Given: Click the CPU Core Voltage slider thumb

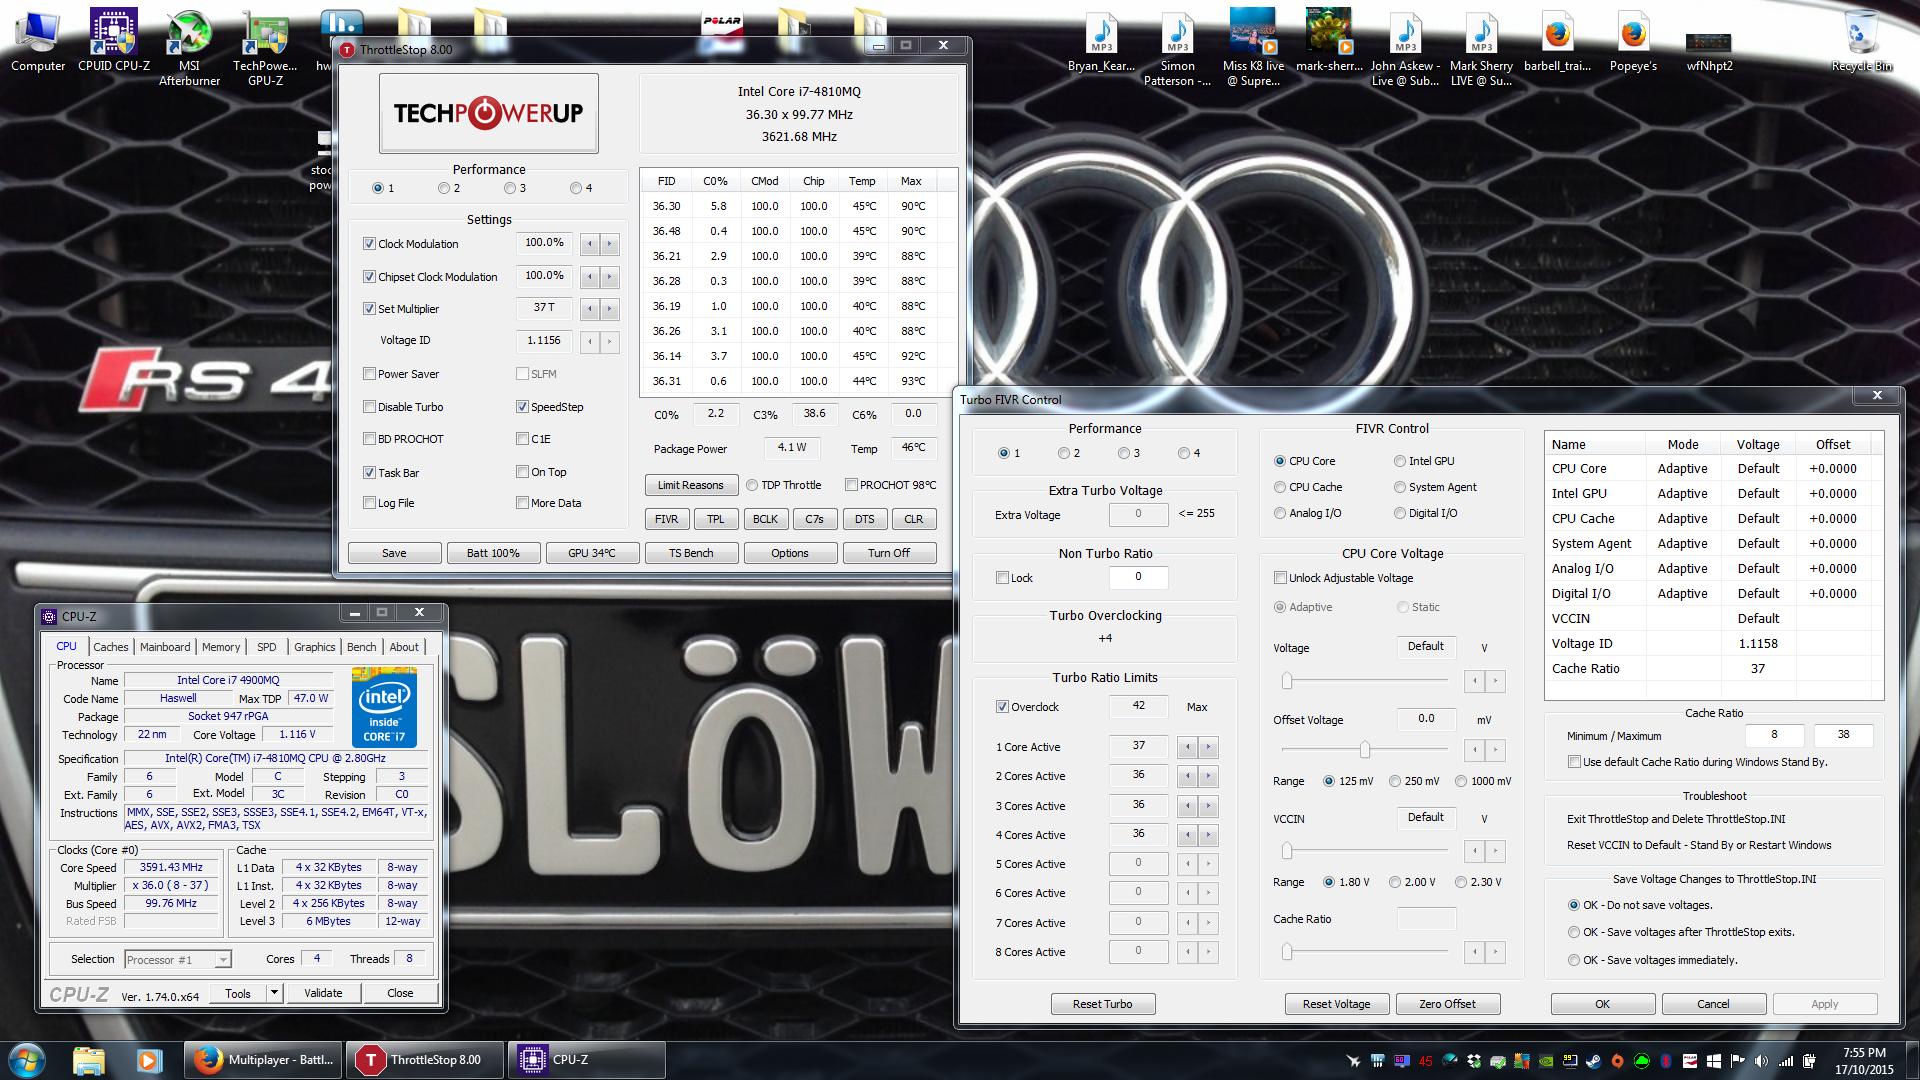Looking at the screenshot, I should [1287, 681].
